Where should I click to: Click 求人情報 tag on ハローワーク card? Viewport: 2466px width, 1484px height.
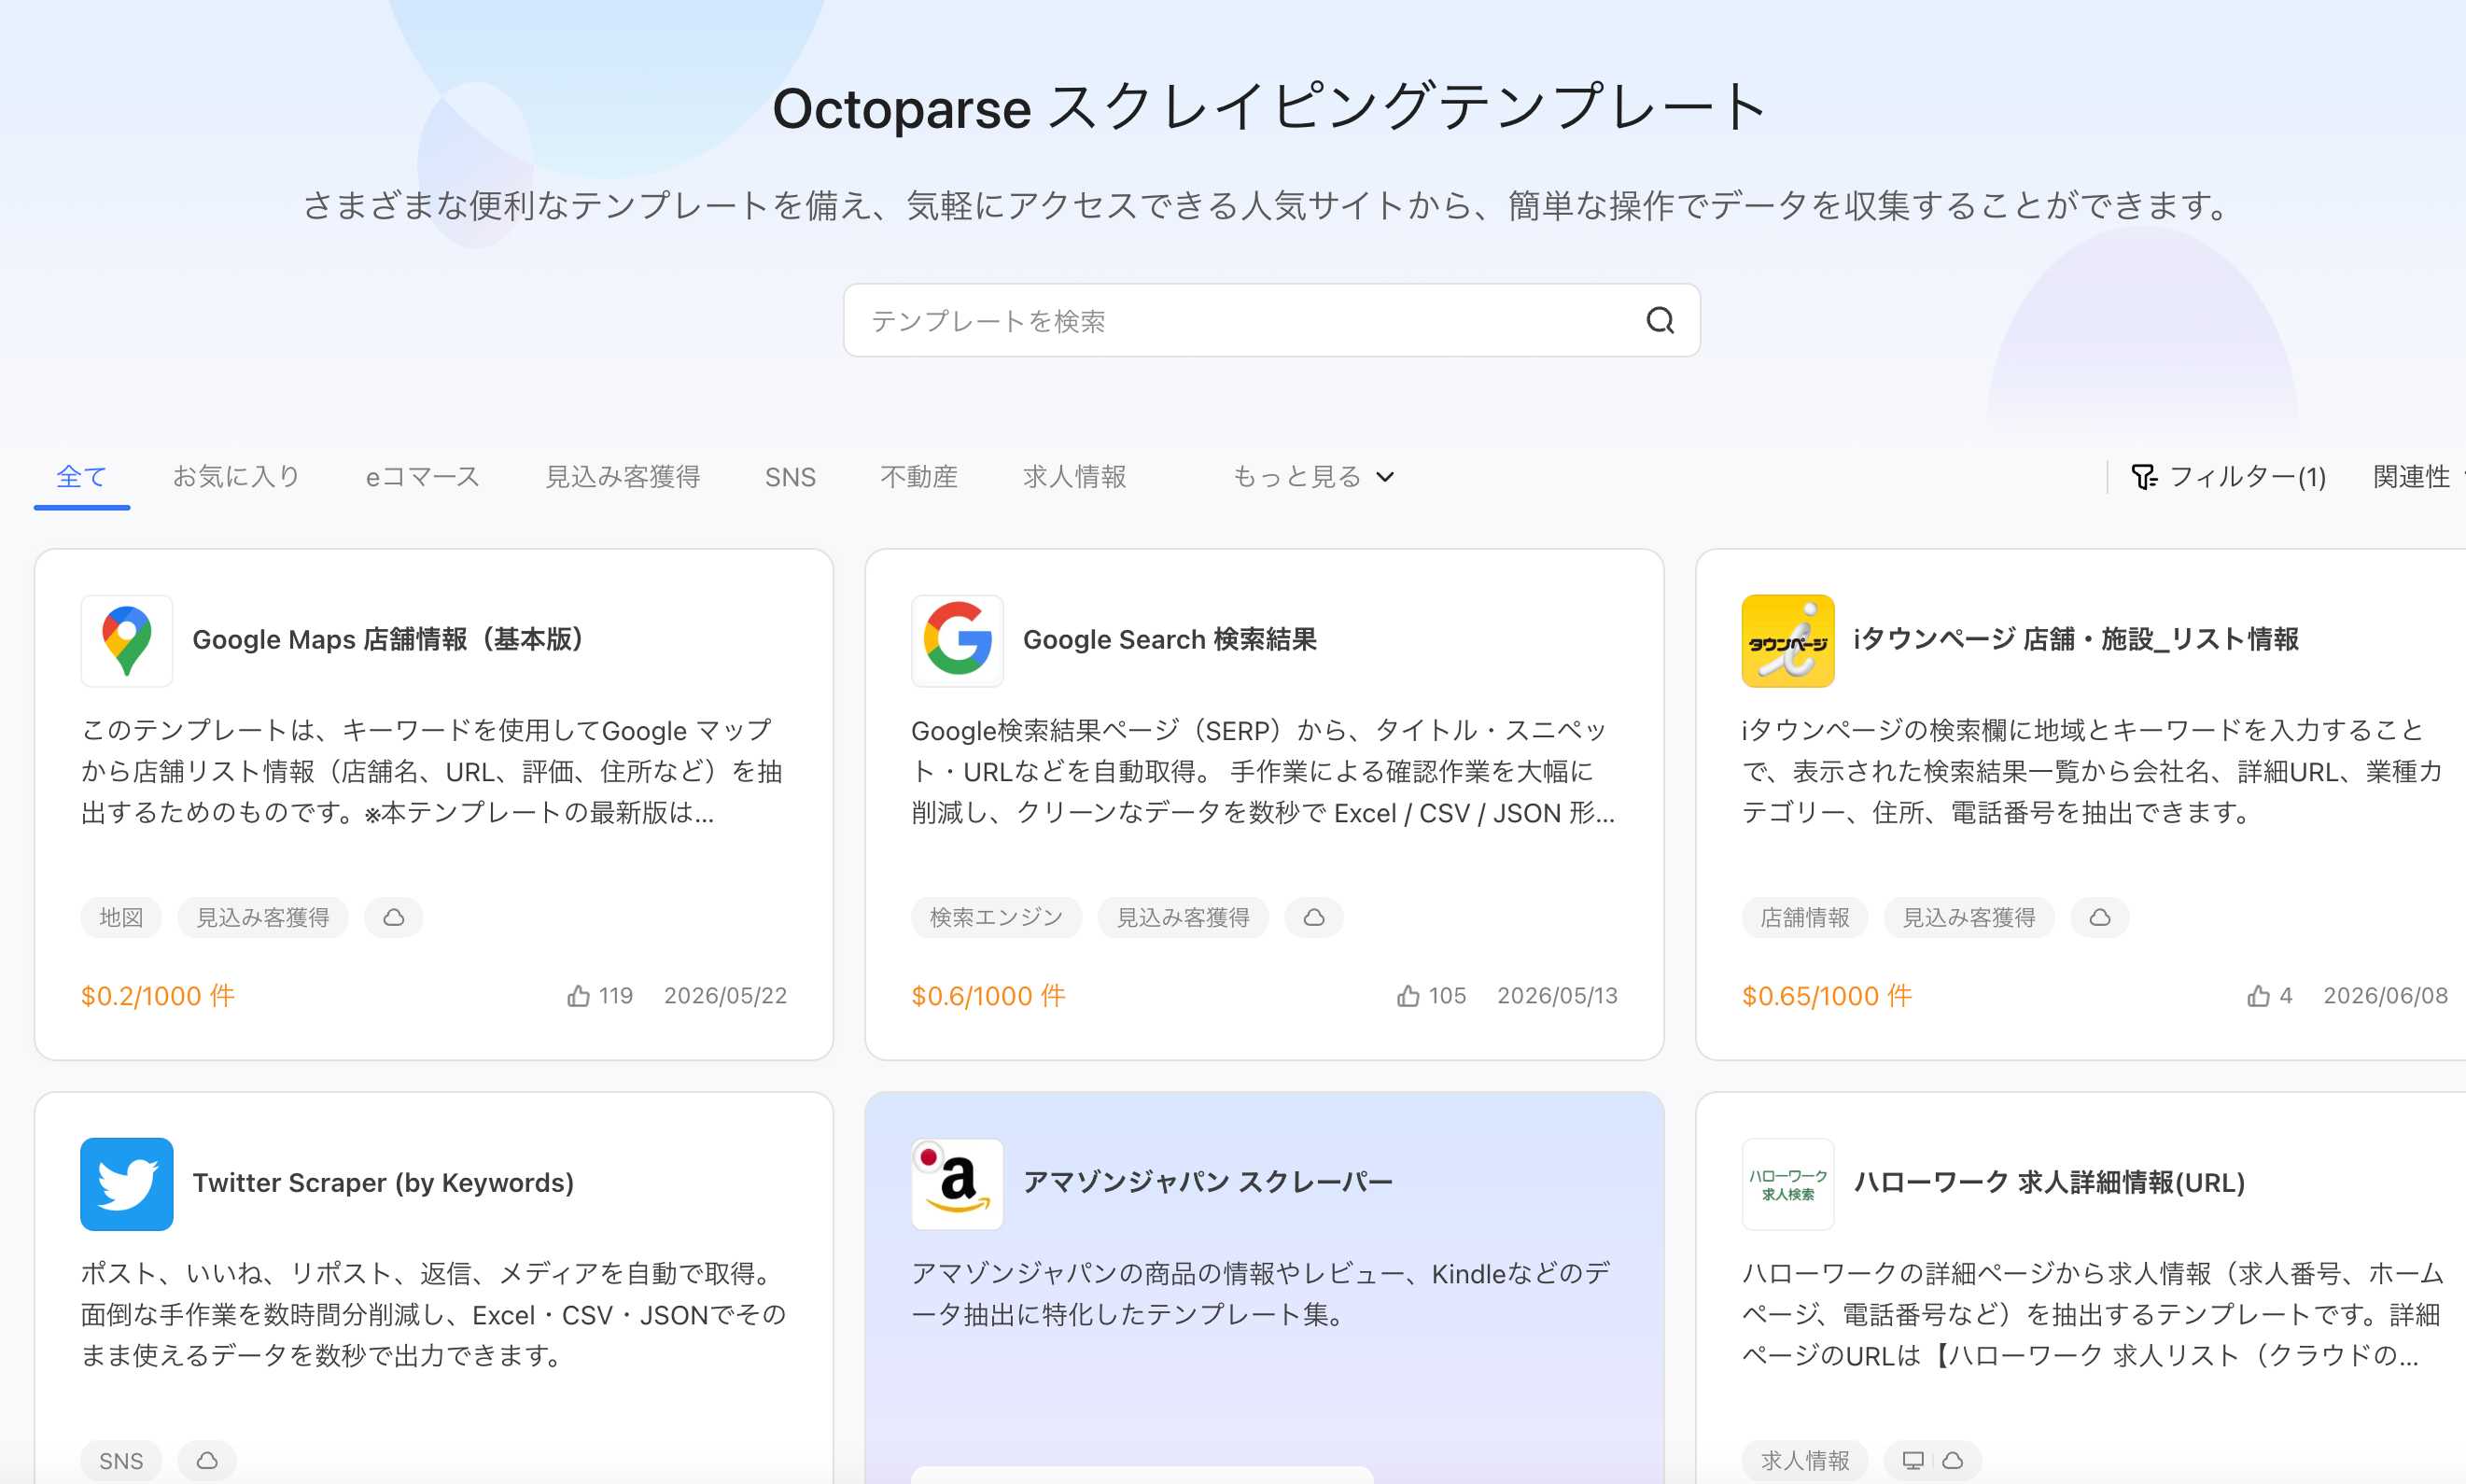1805,1460
